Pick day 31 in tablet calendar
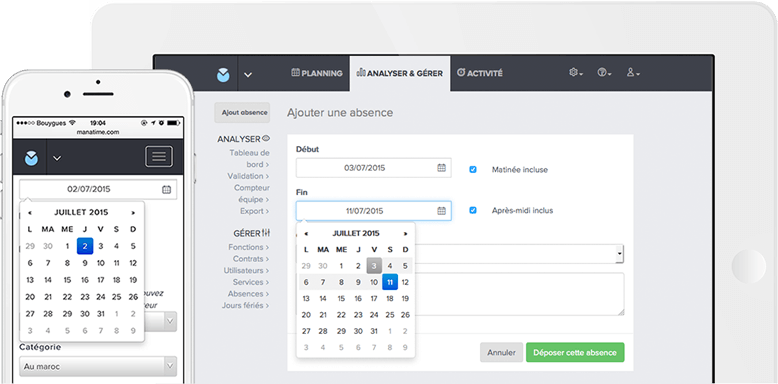Viewport: 778px width, 384px height. pos(374,331)
